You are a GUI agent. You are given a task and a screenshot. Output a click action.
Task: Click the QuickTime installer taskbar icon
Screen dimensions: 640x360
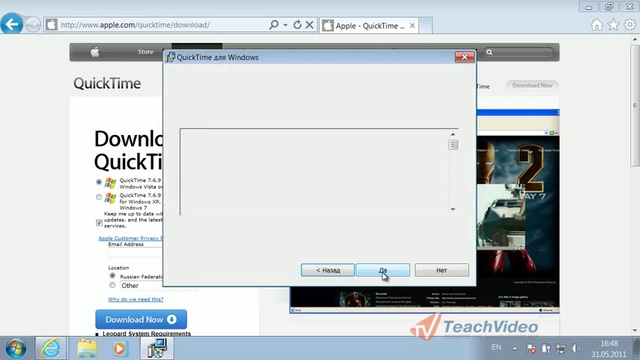(x=157, y=348)
